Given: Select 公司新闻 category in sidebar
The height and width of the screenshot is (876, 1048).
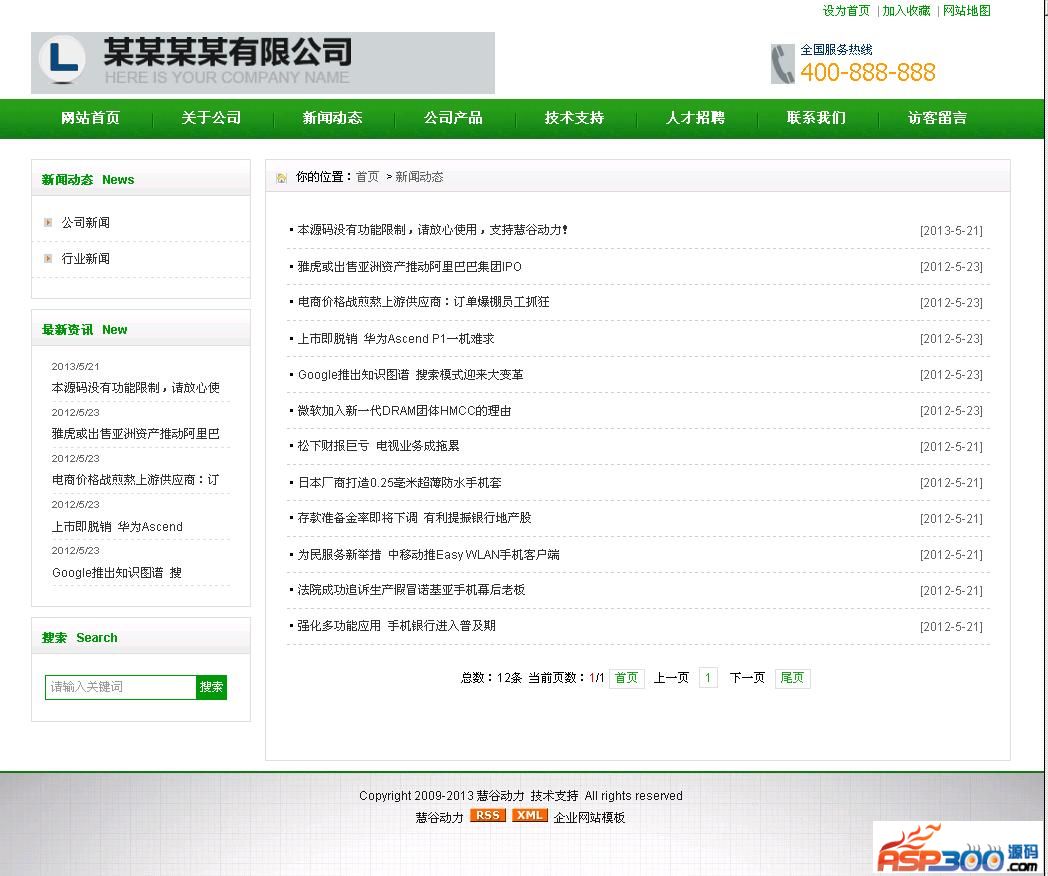Looking at the screenshot, I should 86,223.
